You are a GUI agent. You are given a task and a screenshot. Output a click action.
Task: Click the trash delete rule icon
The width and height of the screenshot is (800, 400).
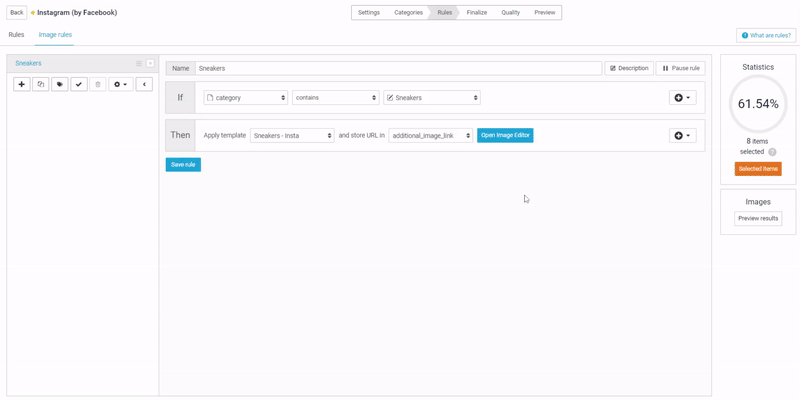tap(98, 84)
